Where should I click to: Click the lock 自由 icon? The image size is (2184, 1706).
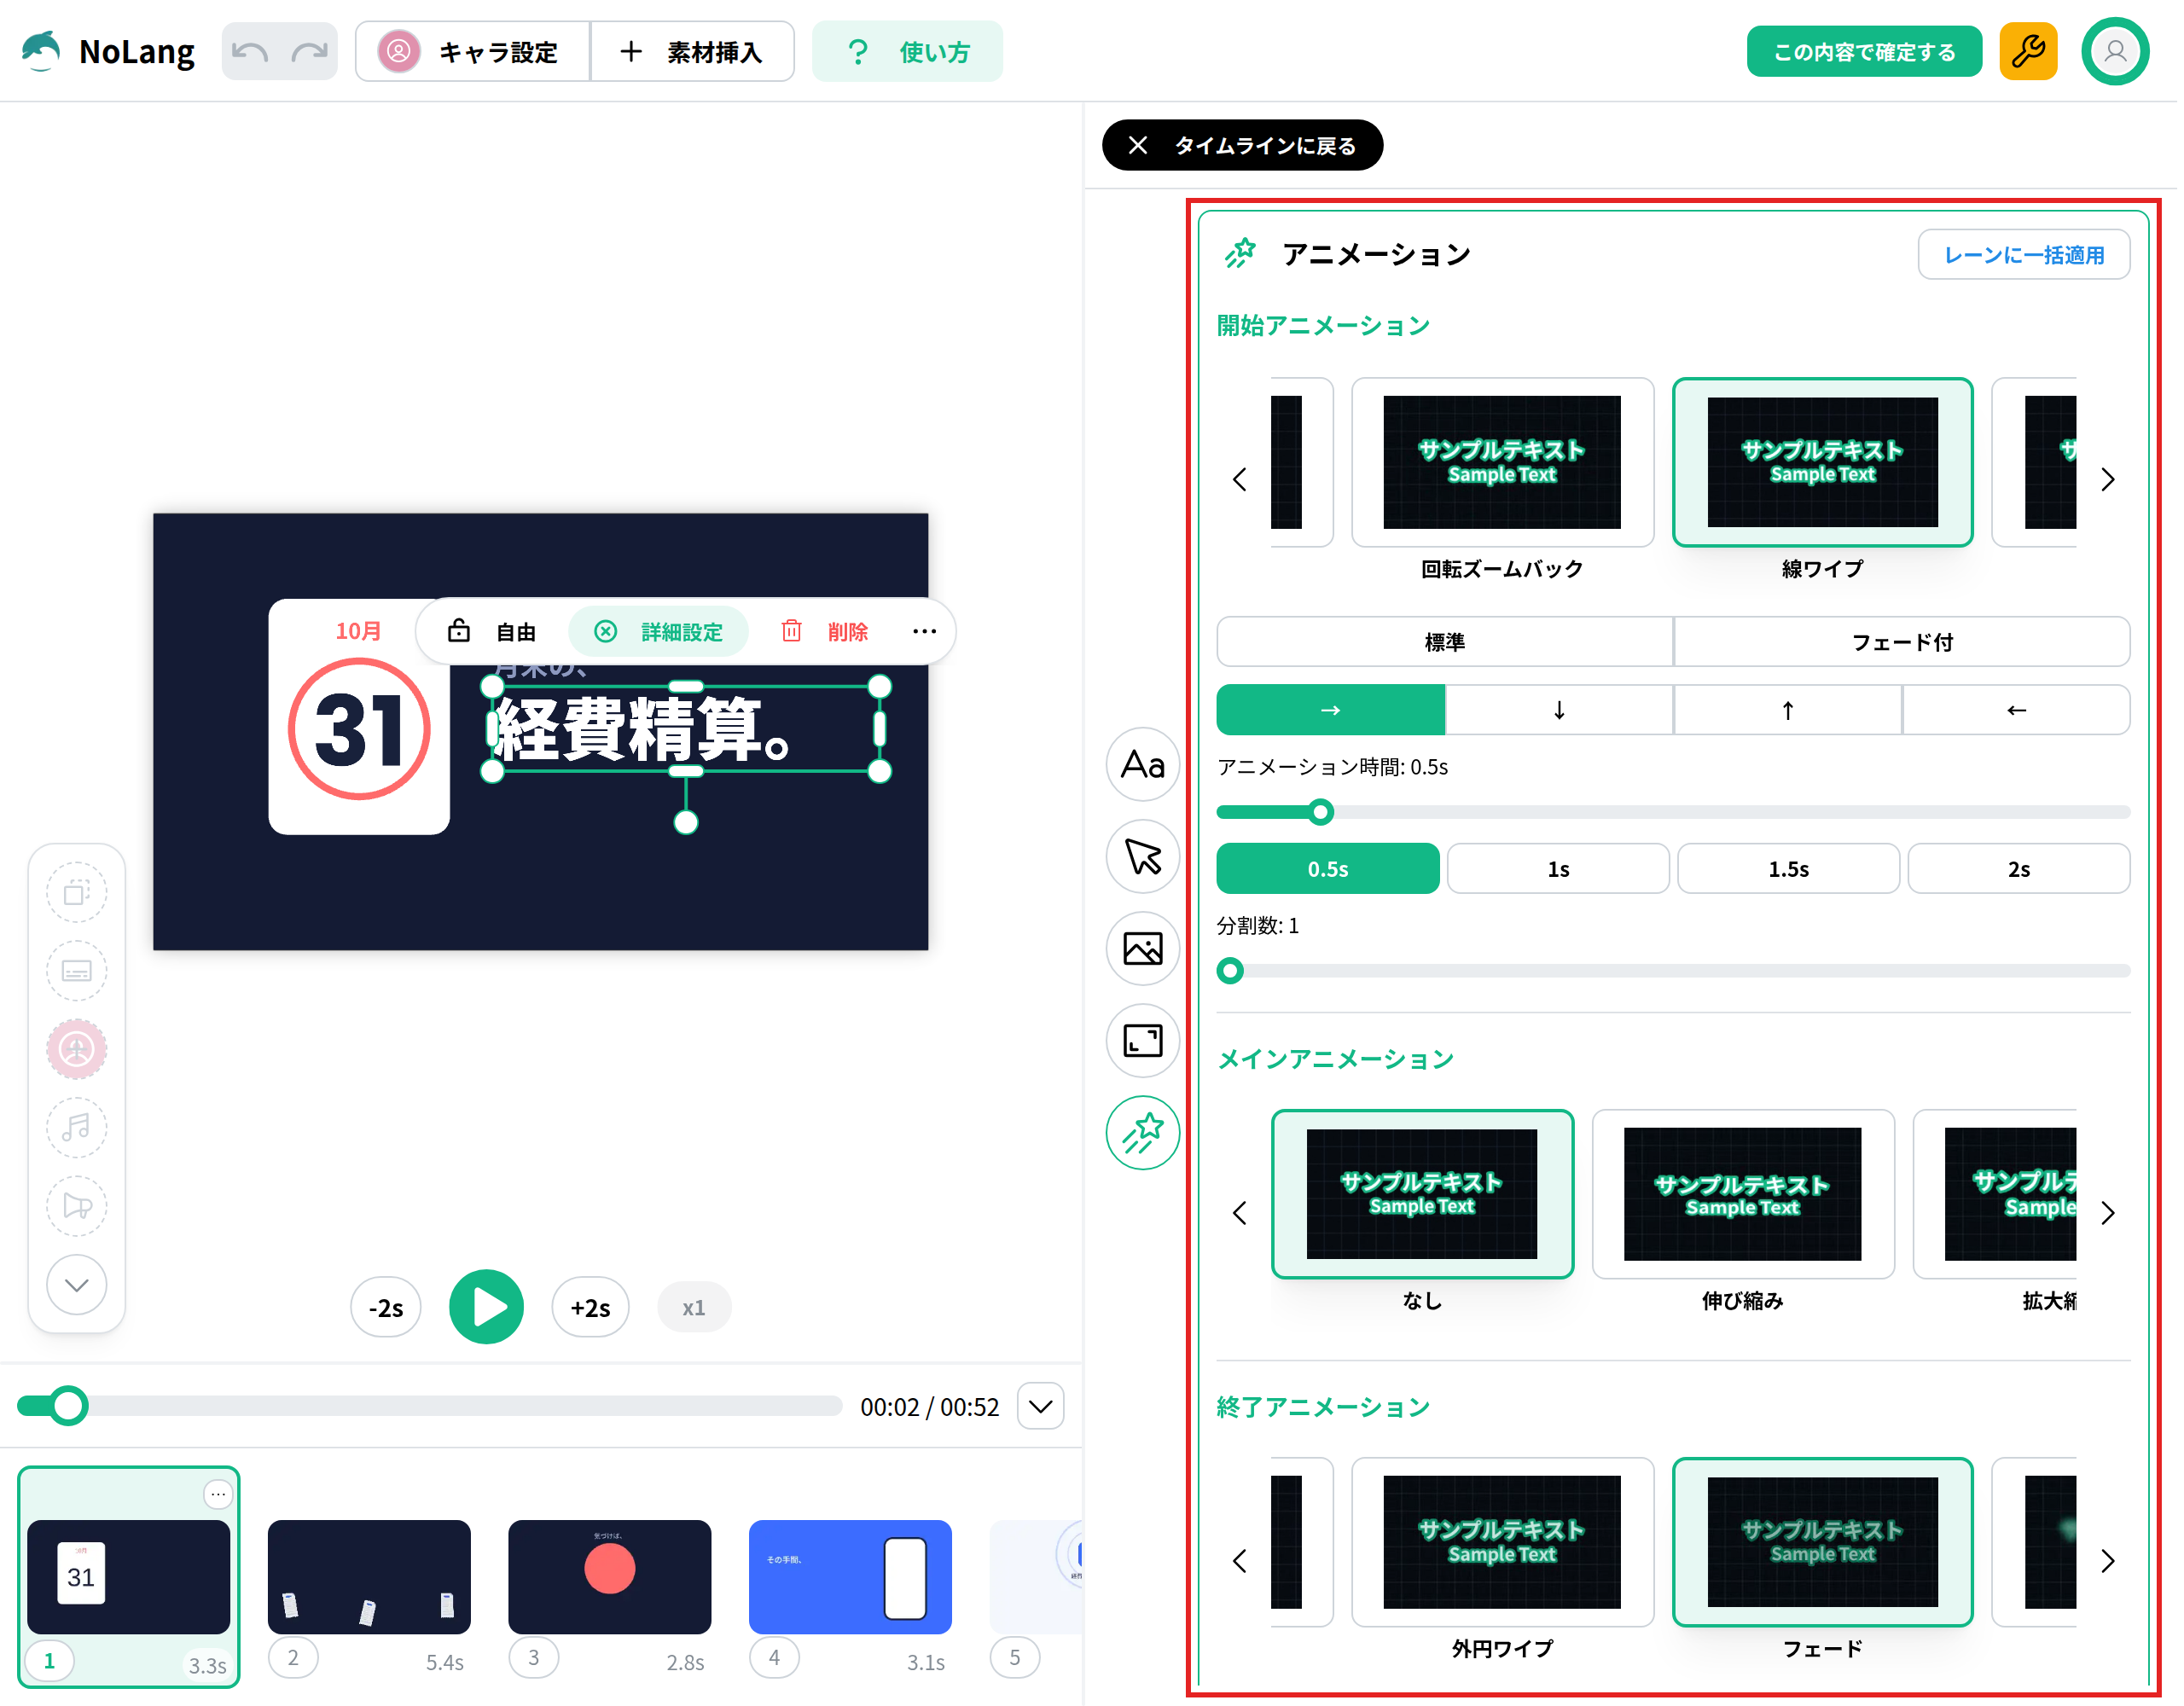point(460,632)
